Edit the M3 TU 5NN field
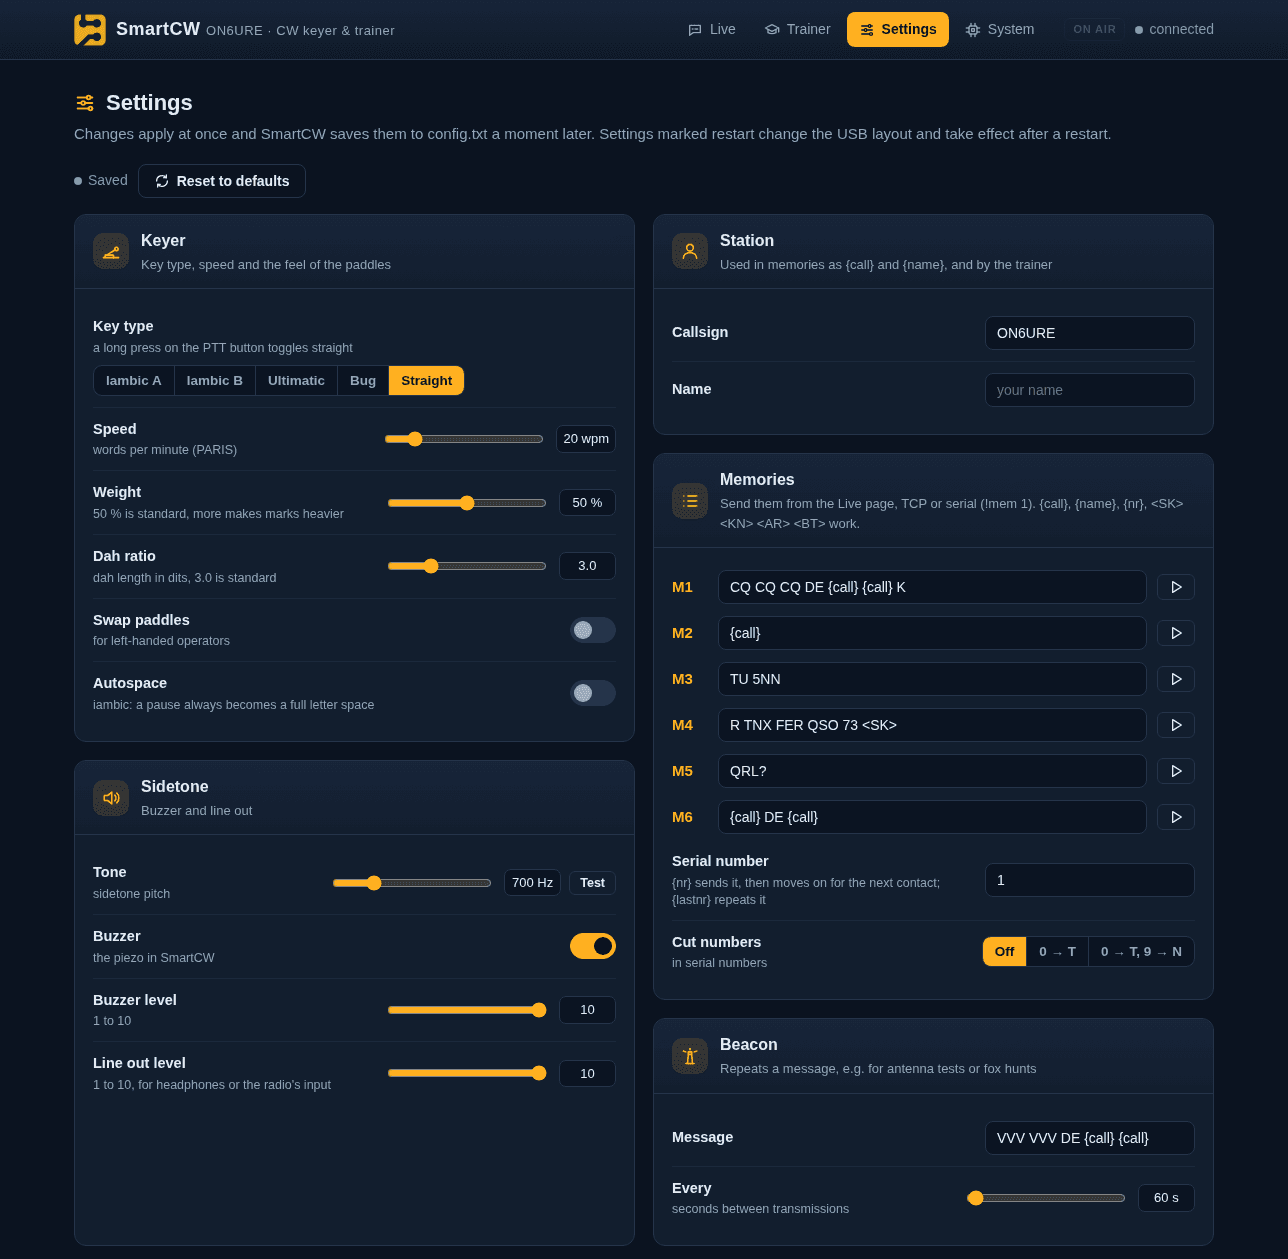Viewport: 1288px width, 1259px height. (x=932, y=679)
